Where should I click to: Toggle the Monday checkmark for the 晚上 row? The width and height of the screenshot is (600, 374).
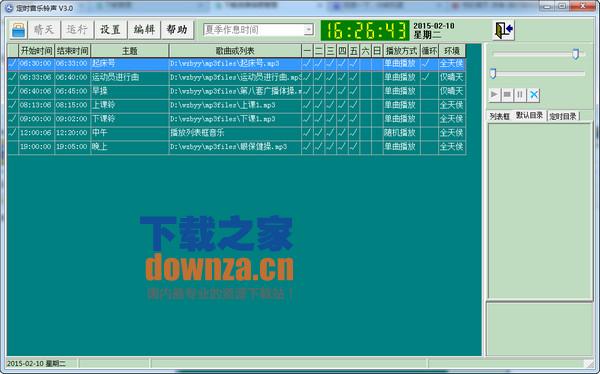click(307, 147)
